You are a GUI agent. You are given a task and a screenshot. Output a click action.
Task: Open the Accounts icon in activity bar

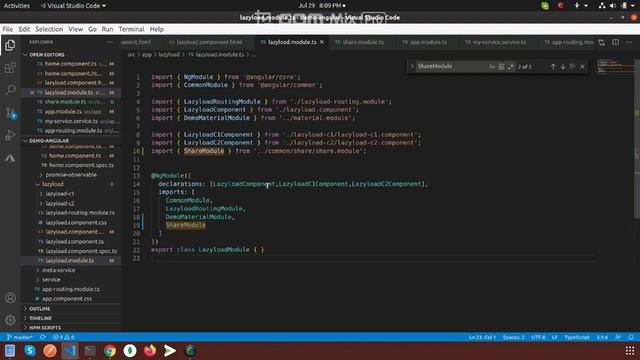point(10,298)
